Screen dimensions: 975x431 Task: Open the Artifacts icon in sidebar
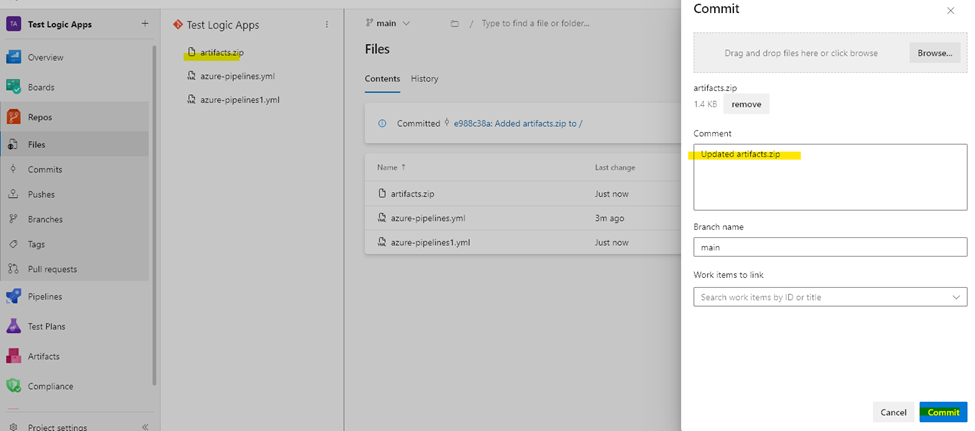(14, 356)
